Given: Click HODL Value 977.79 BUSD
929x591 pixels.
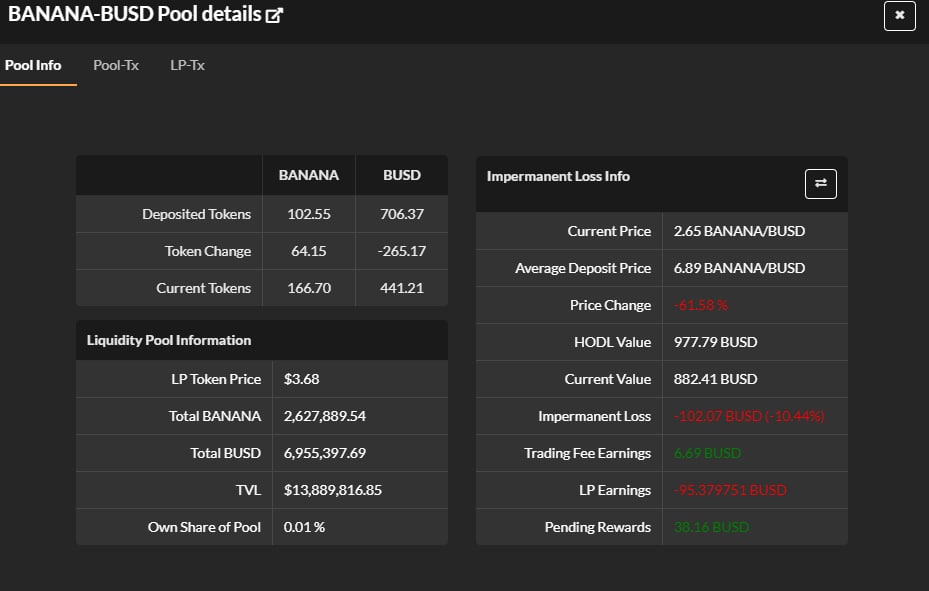Looking at the screenshot, I should point(715,342).
